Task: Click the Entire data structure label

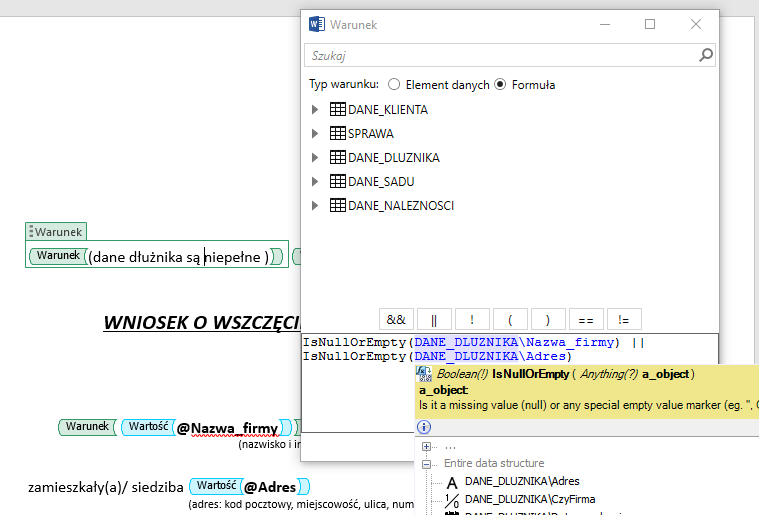Action: 494,463
